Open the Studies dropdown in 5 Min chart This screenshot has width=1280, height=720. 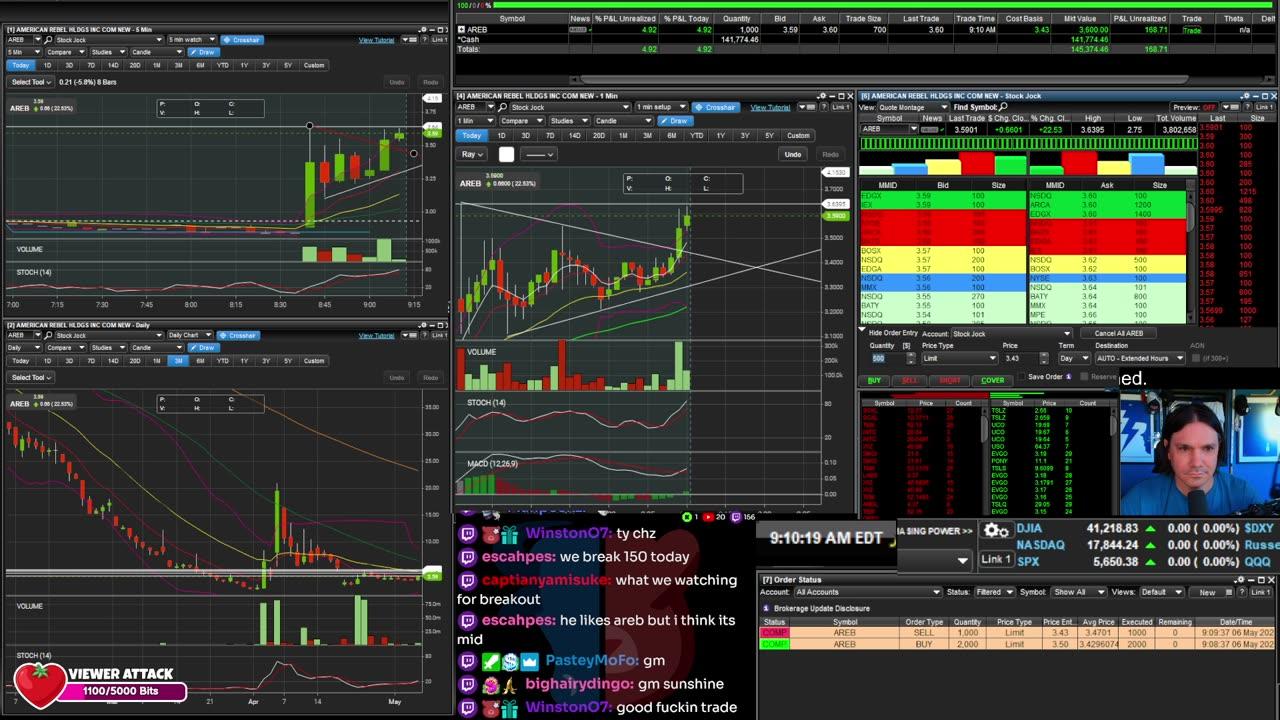coord(108,52)
